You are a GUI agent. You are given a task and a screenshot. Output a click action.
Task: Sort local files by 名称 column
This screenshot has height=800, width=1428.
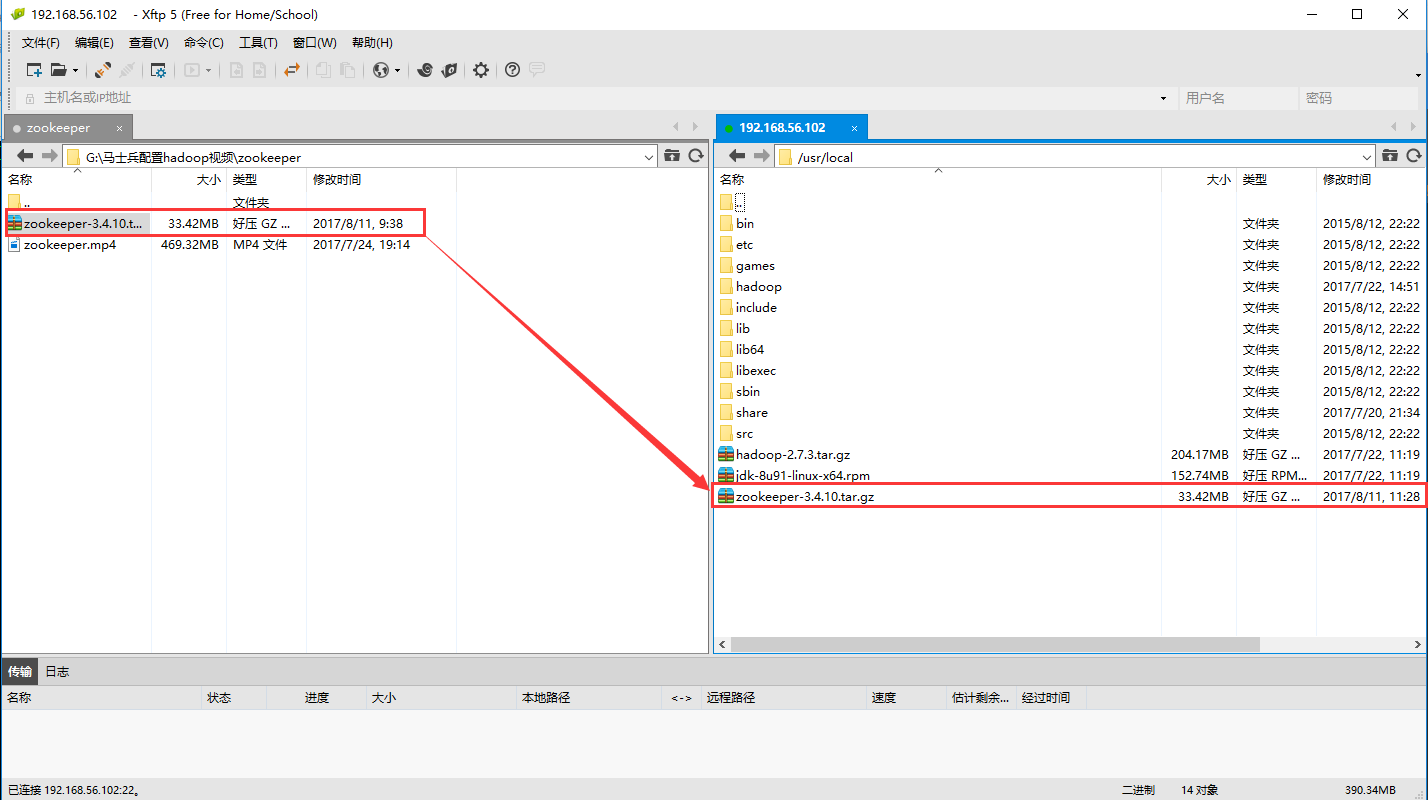point(77,180)
